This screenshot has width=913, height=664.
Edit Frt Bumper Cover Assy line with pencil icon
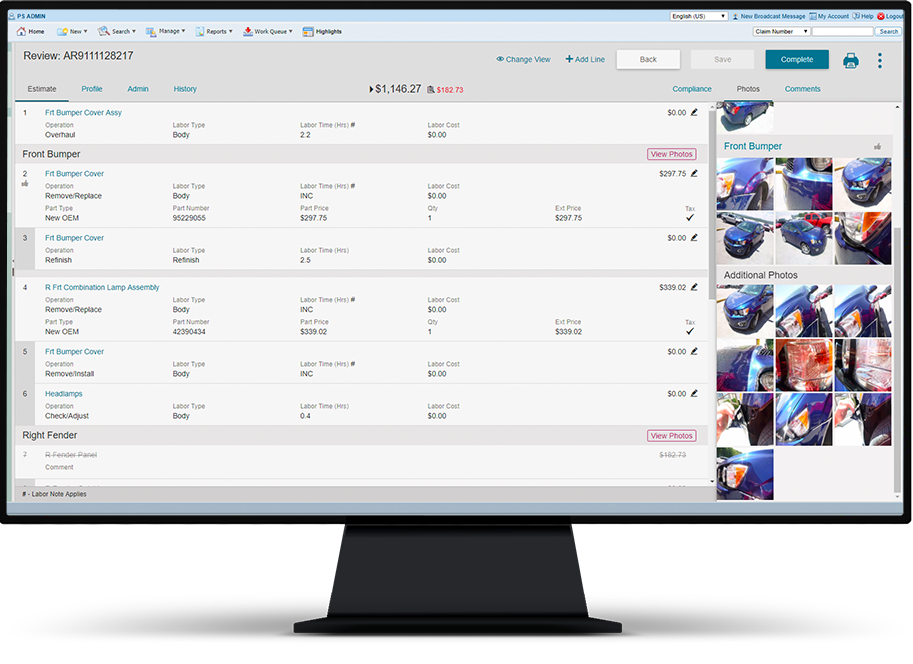(694, 113)
